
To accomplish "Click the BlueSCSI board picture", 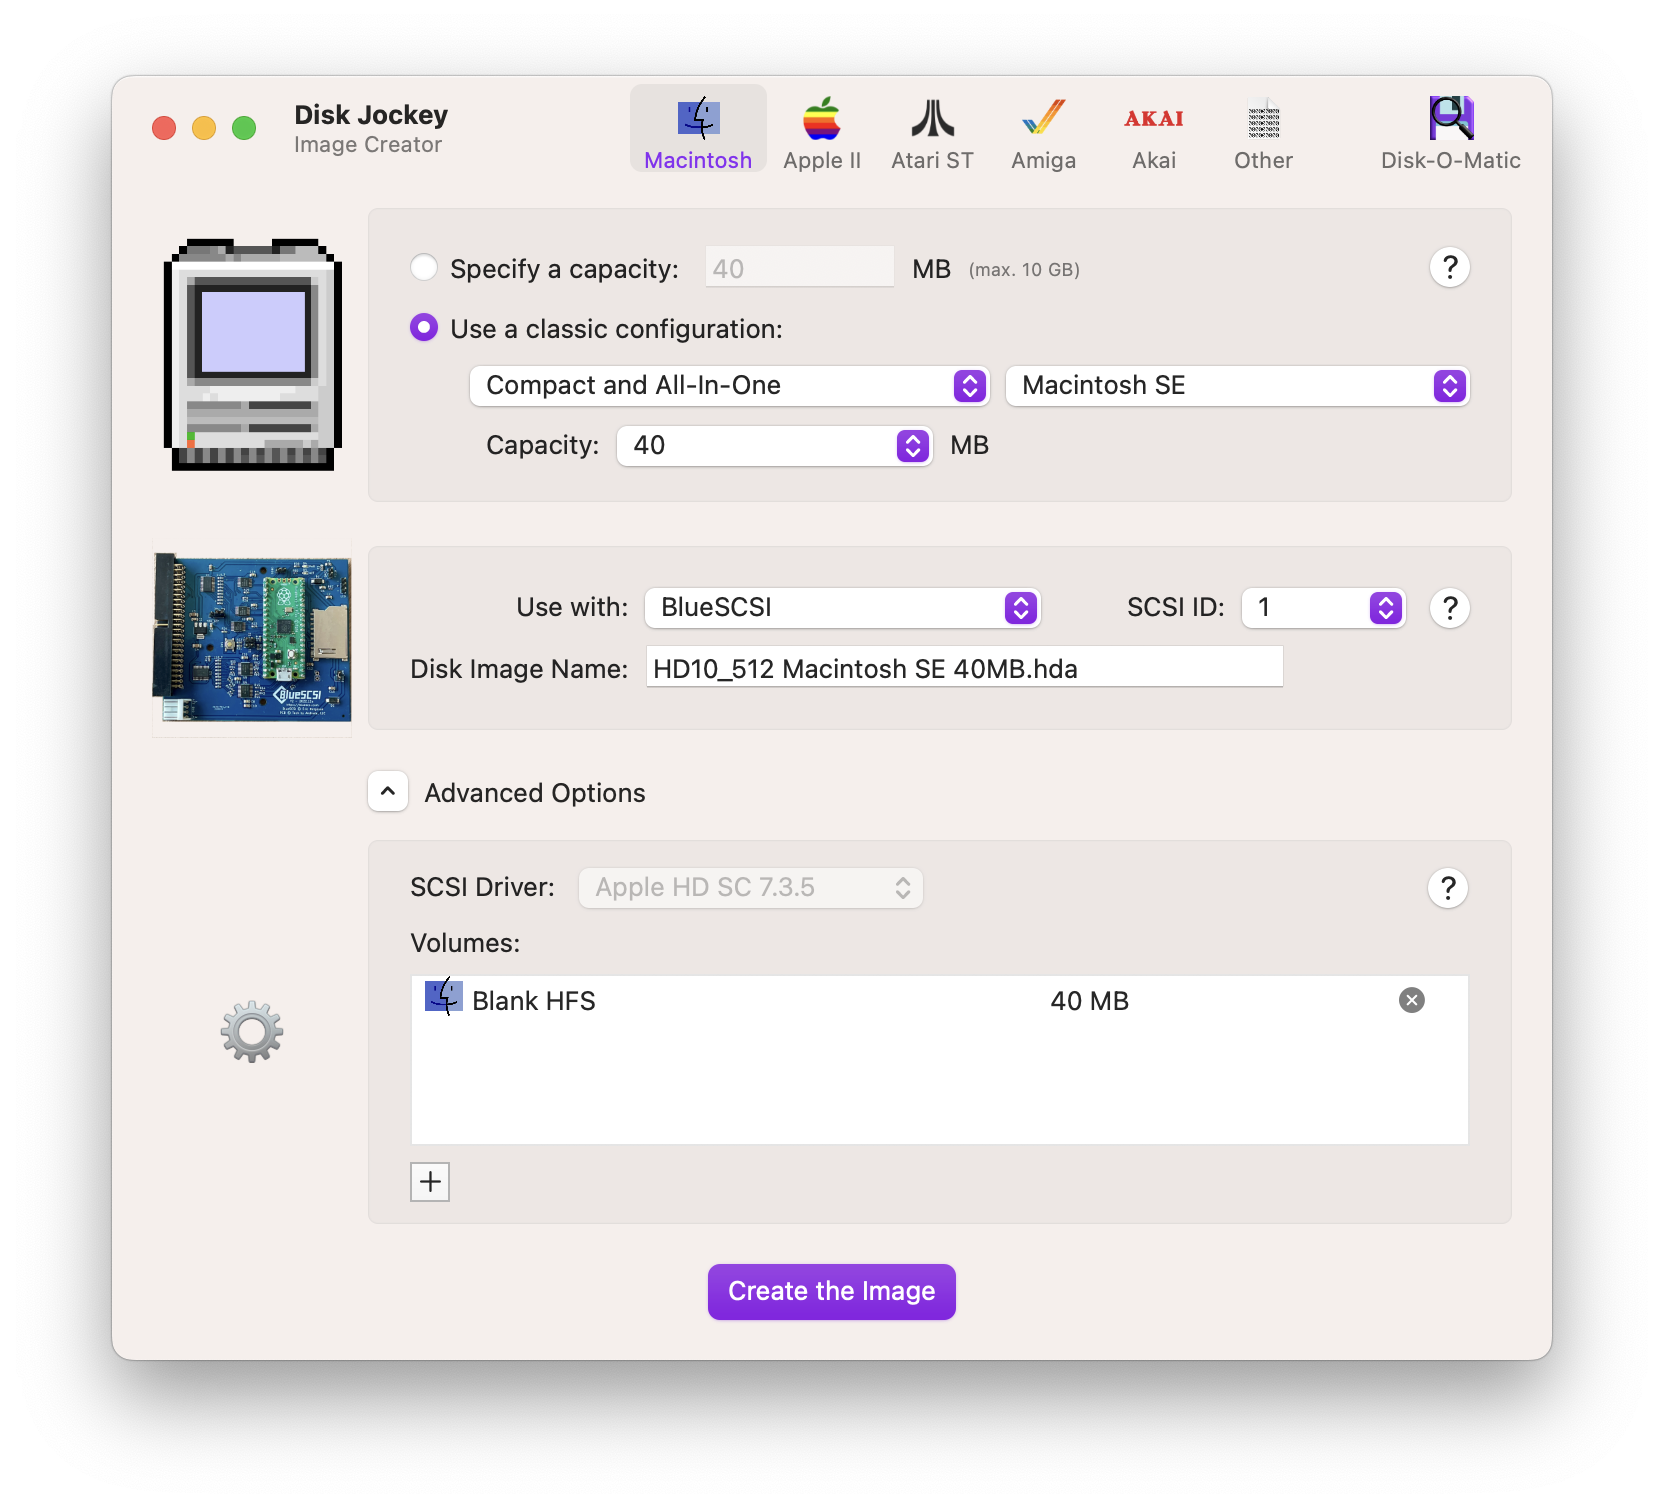I will coord(252,637).
